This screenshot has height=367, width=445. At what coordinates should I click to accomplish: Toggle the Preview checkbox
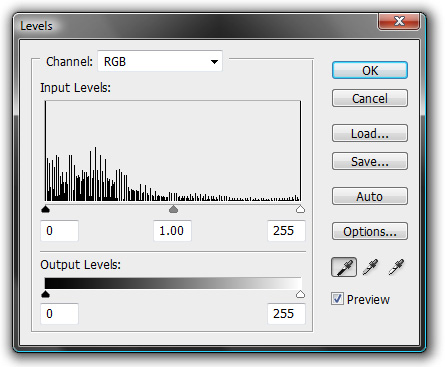pyautogui.click(x=337, y=299)
